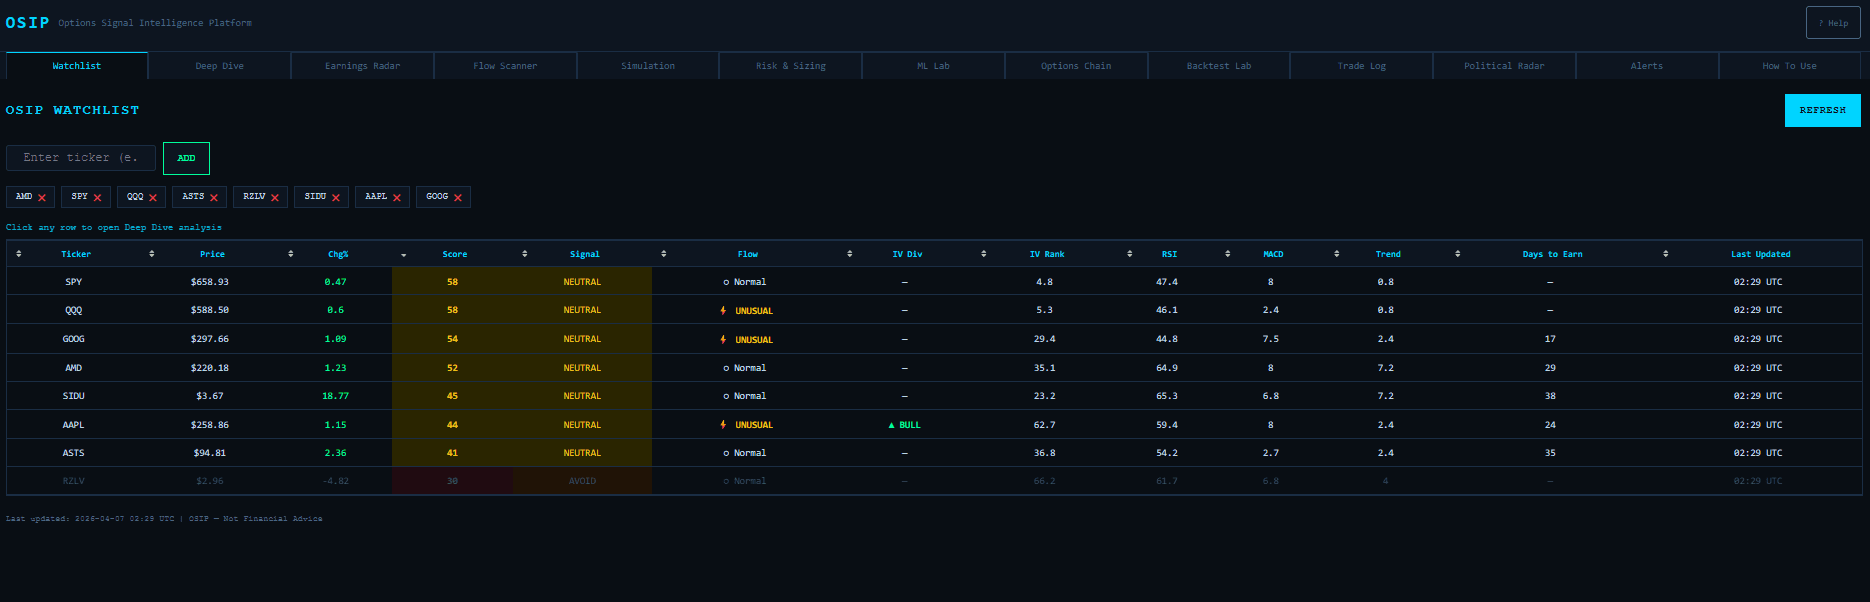Click the score 52 cell for AMD
The height and width of the screenshot is (602, 1870).
pos(452,368)
